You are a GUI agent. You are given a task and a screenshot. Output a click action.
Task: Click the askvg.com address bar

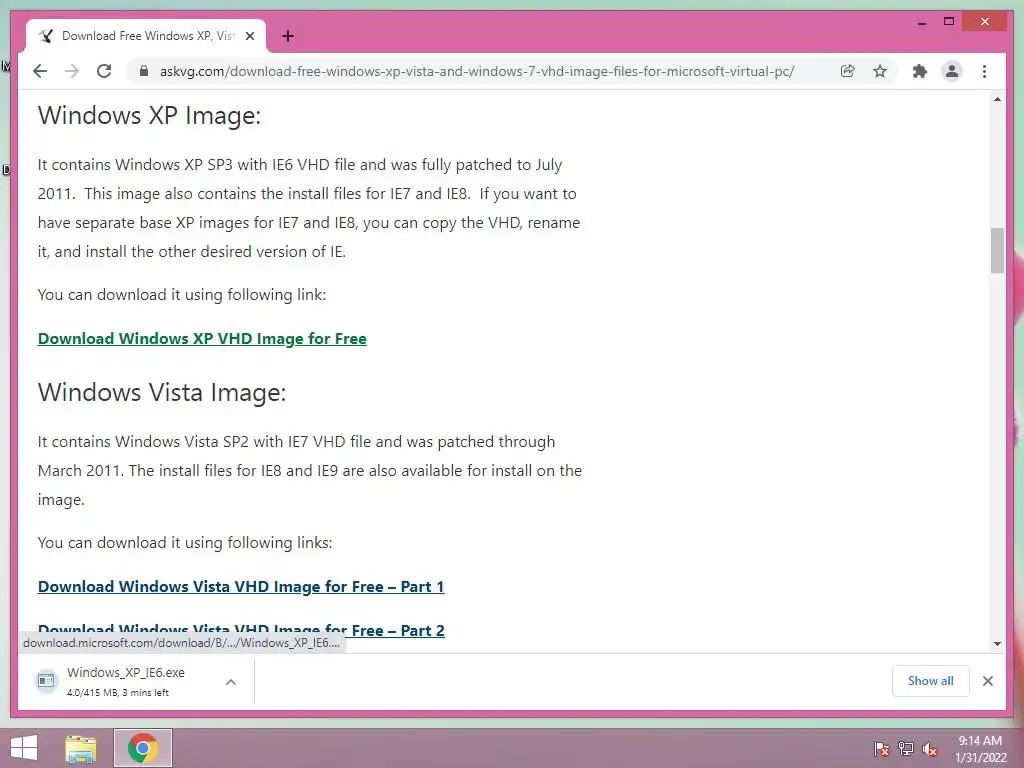pos(477,71)
